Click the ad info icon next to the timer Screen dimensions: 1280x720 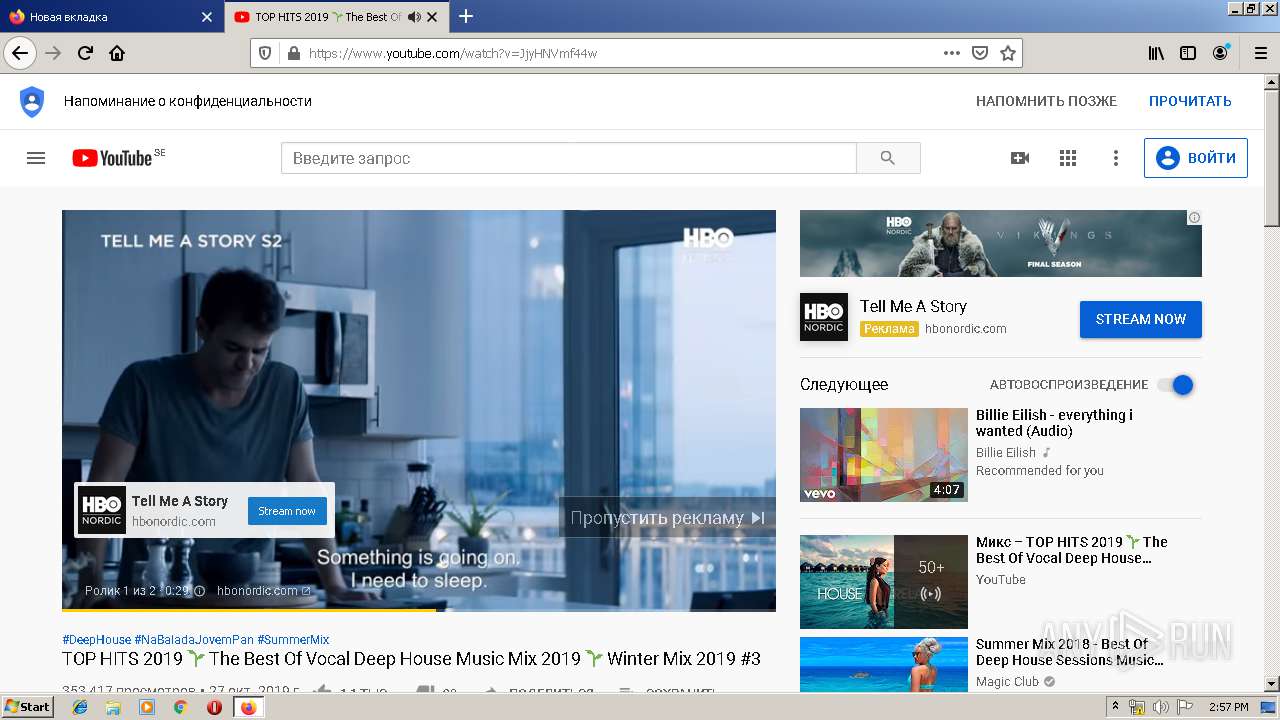click(199, 591)
